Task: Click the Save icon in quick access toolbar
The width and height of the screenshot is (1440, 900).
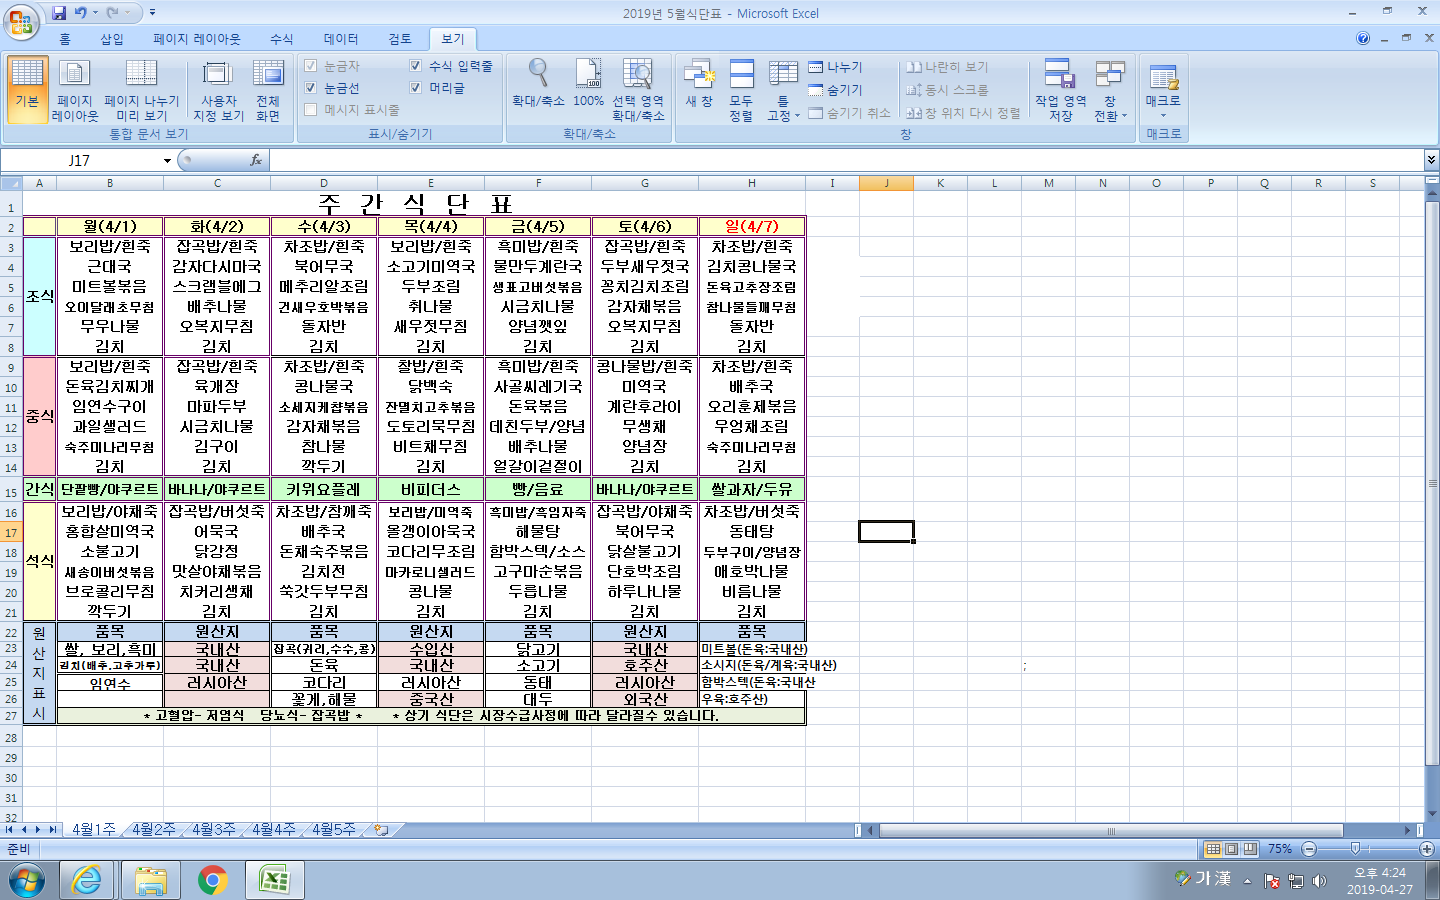Action: point(59,13)
